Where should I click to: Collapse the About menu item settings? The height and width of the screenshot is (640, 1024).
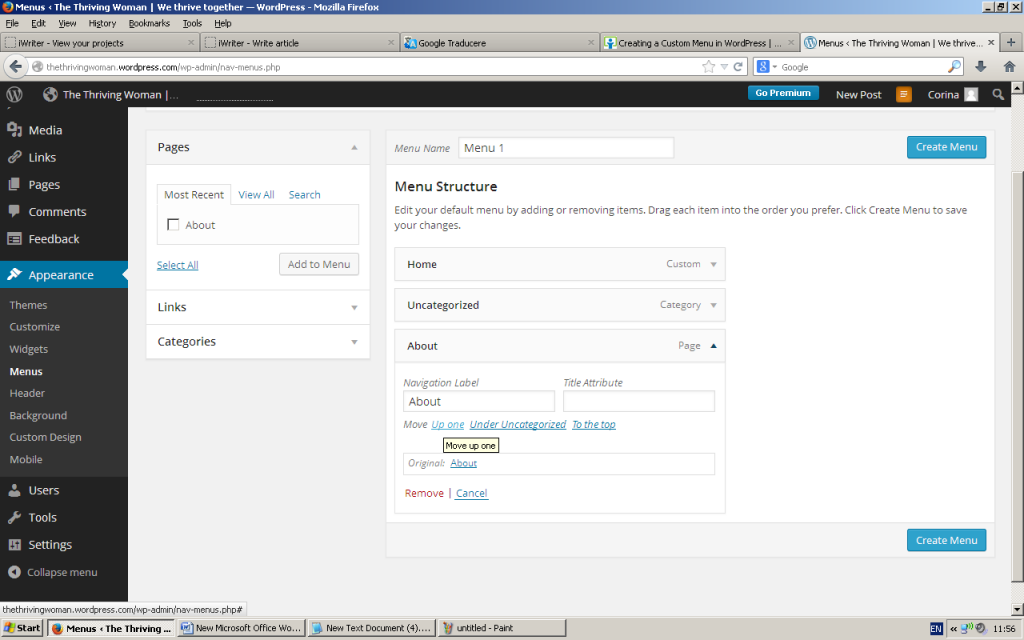coord(713,346)
